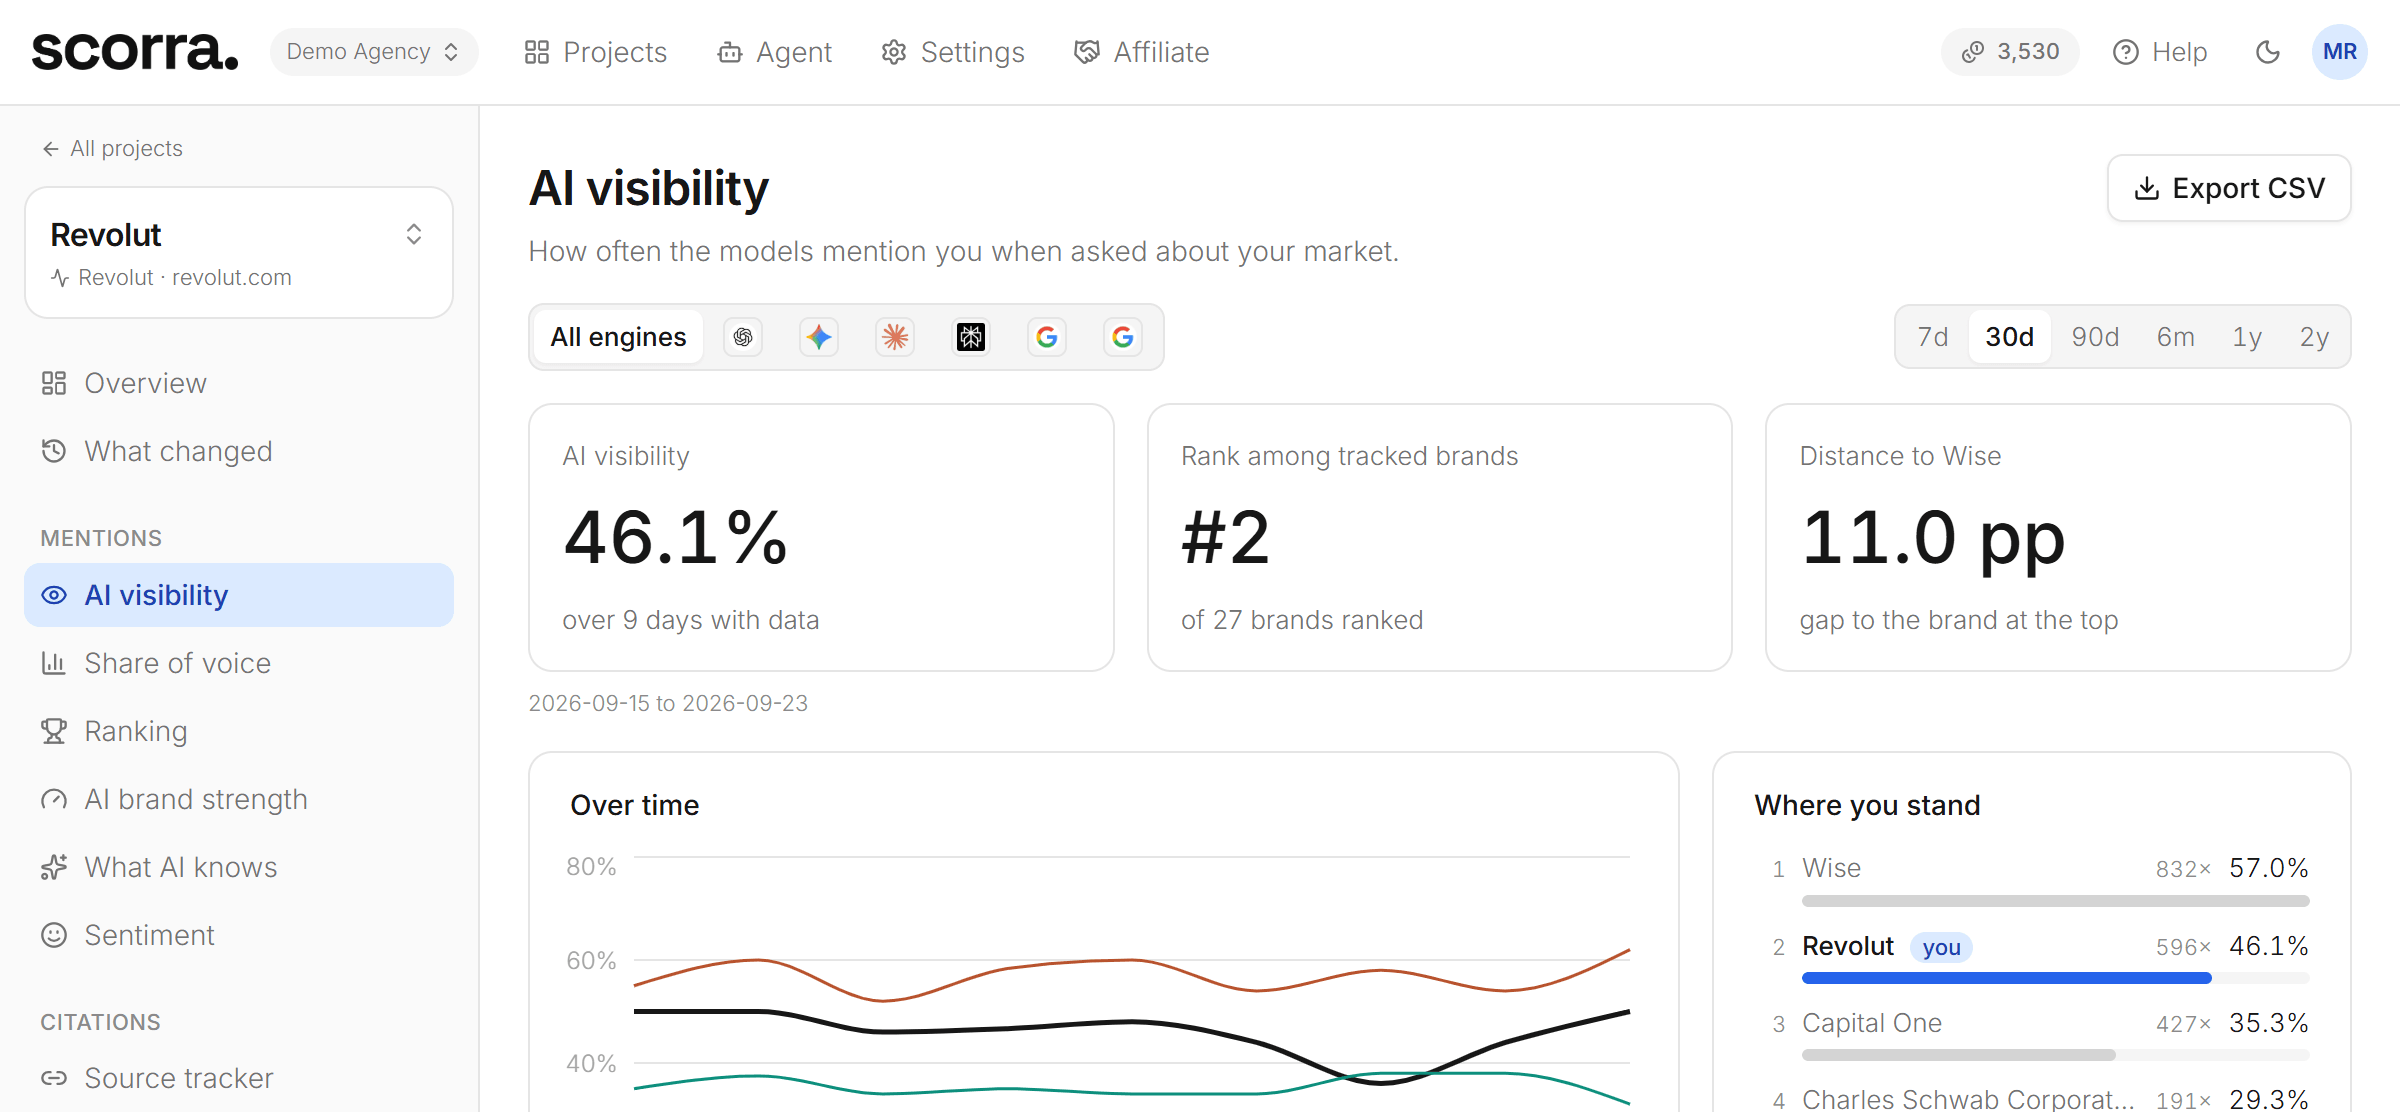
Task: Open the Help menu
Action: [x=2160, y=52]
